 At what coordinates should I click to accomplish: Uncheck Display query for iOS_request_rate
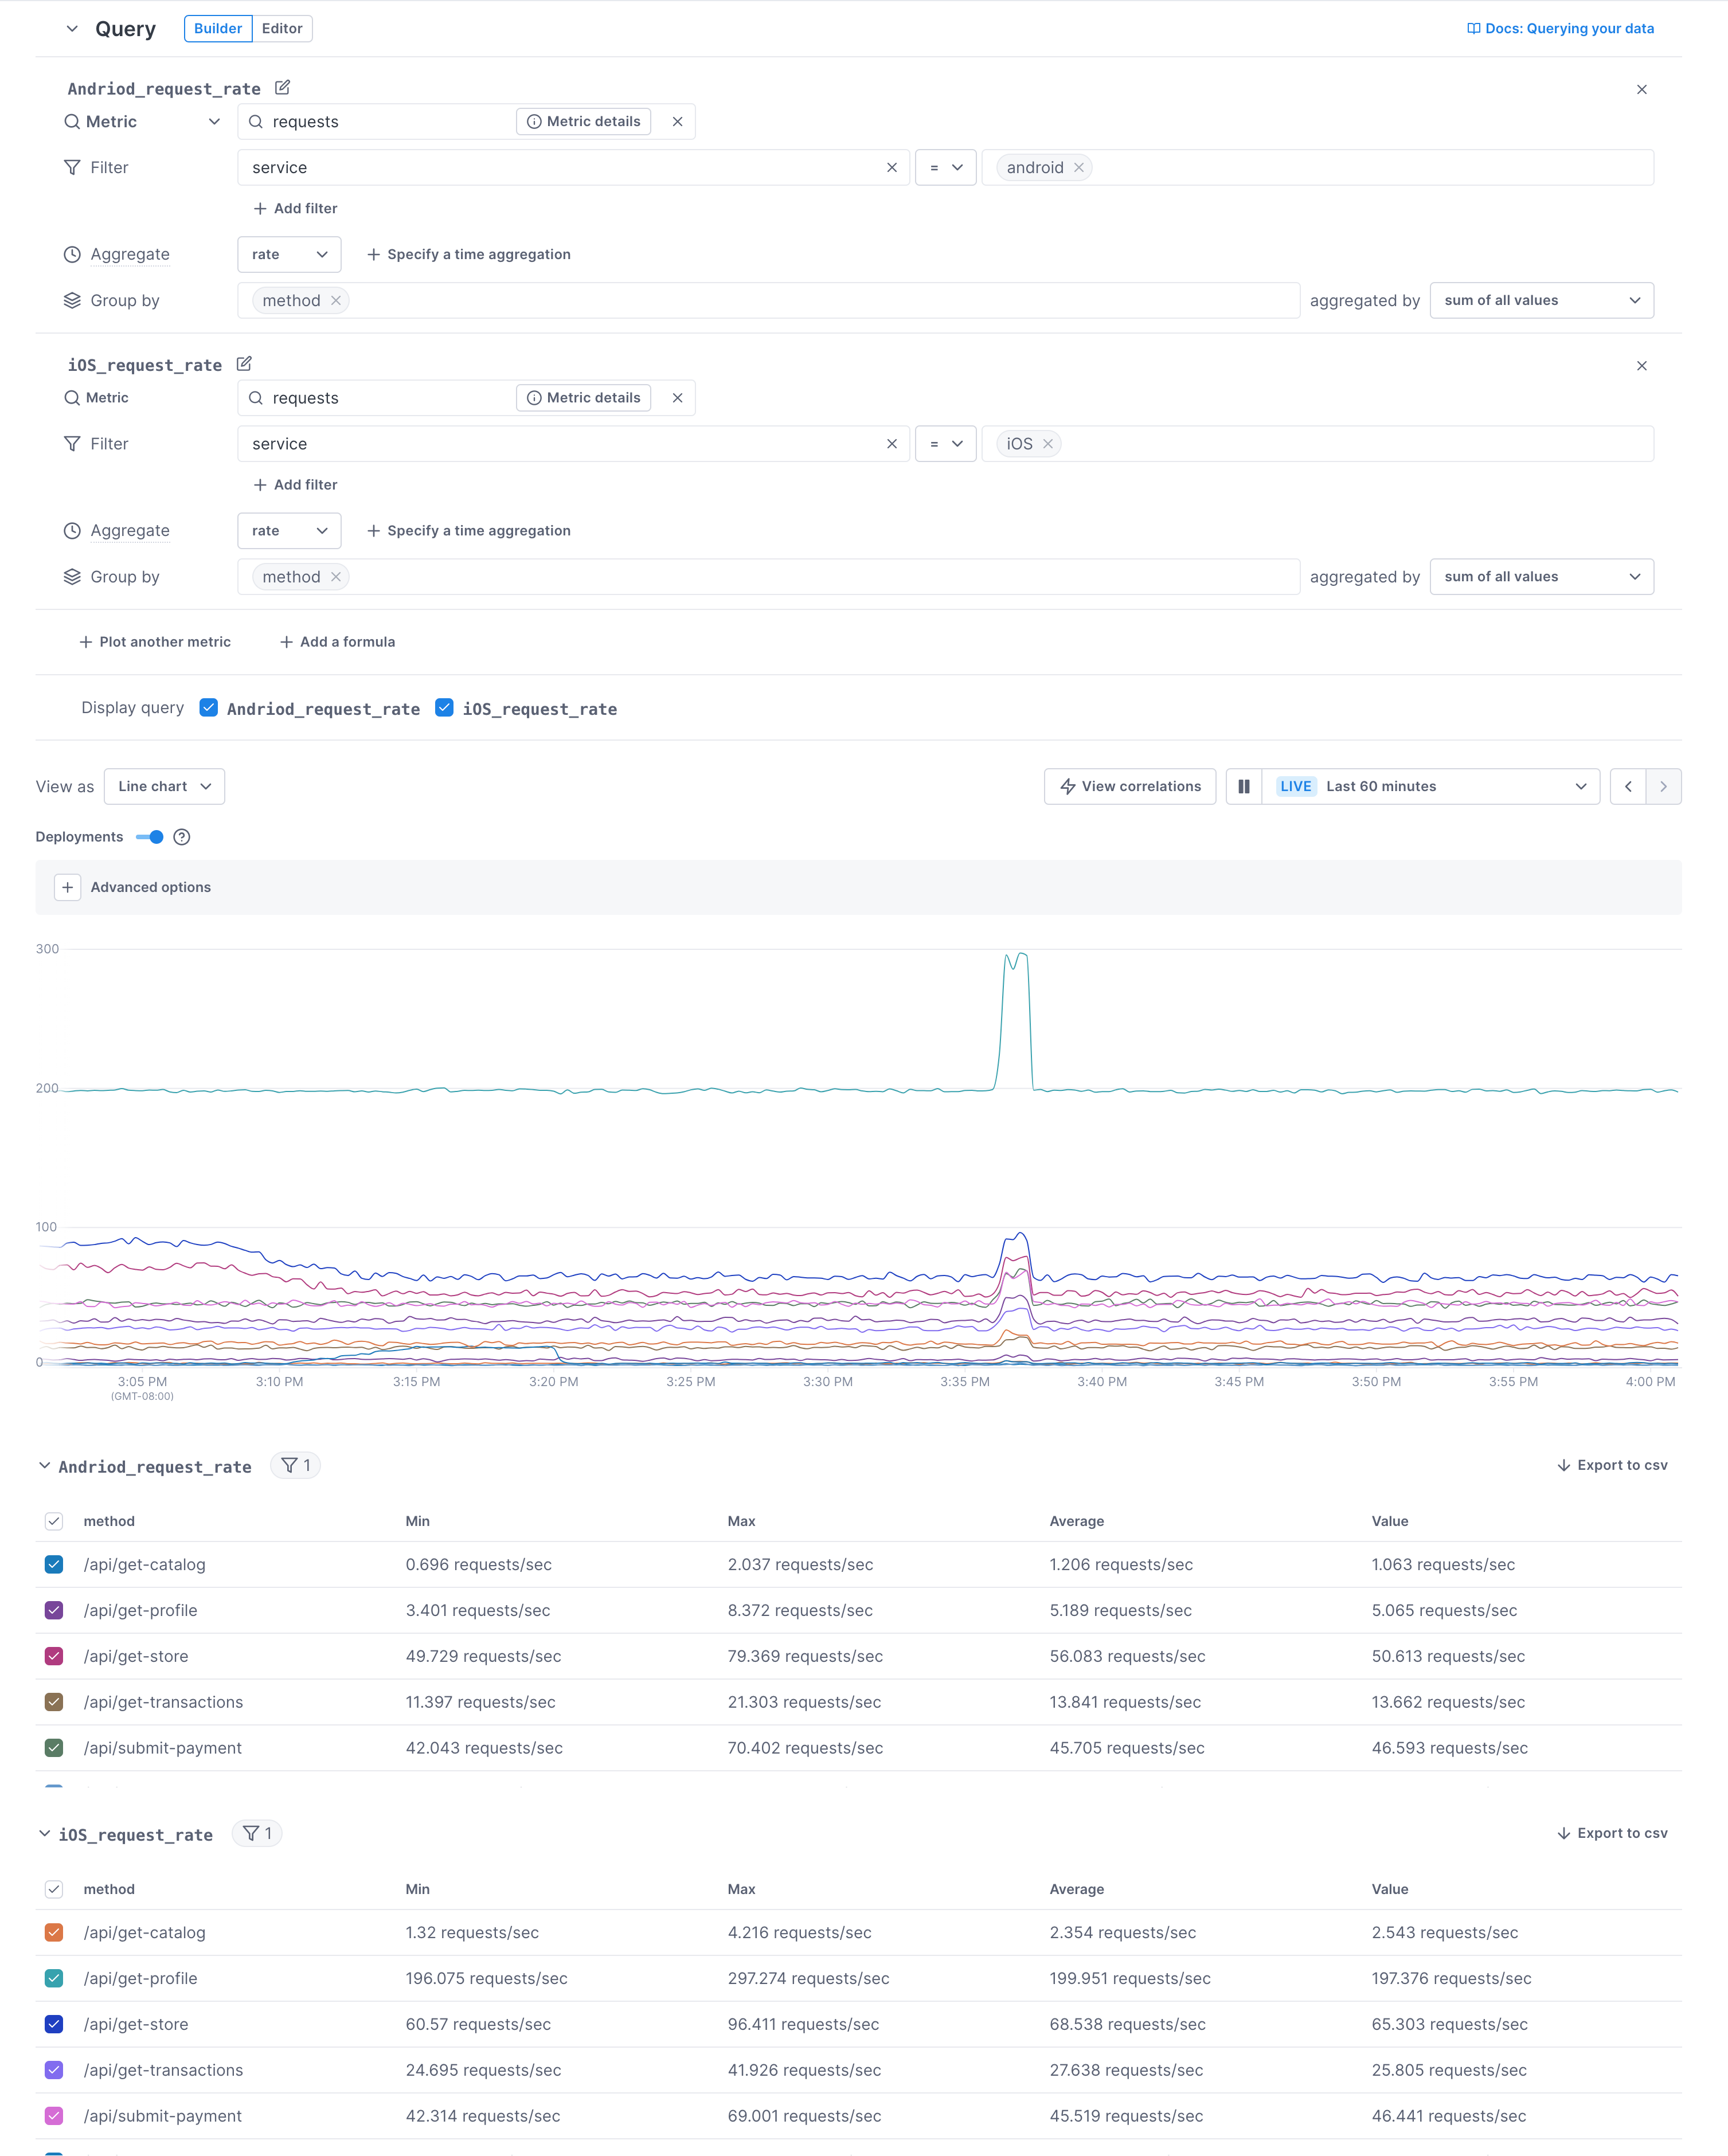tap(444, 708)
